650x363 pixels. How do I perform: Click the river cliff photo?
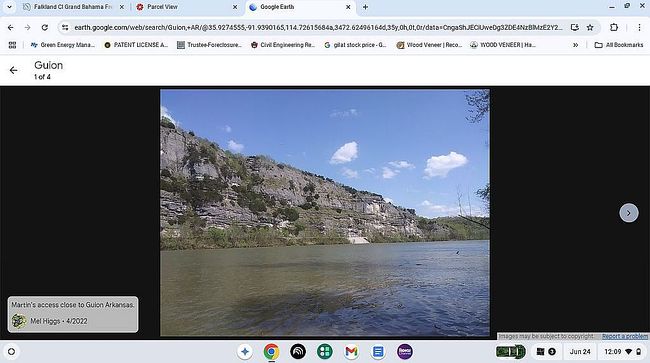point(325,213)
